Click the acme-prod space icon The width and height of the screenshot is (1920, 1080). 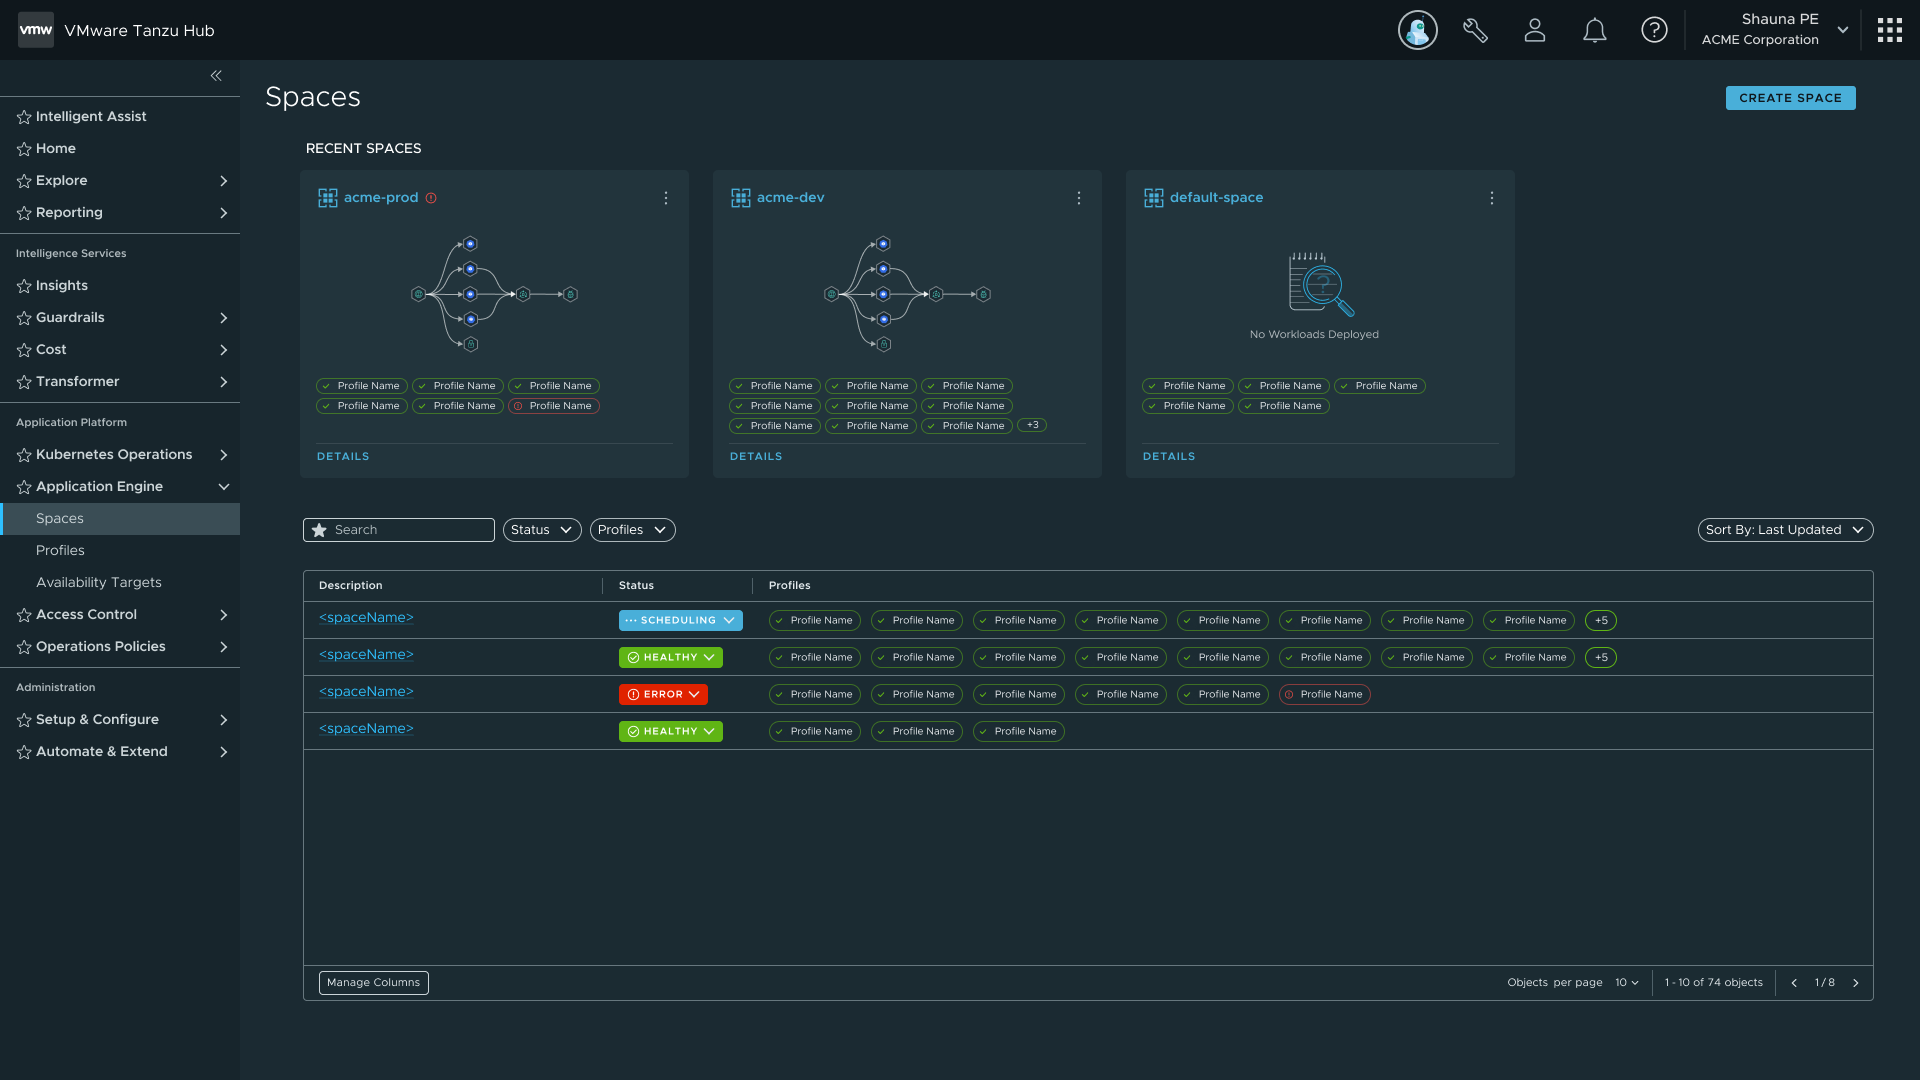[328, 198]
